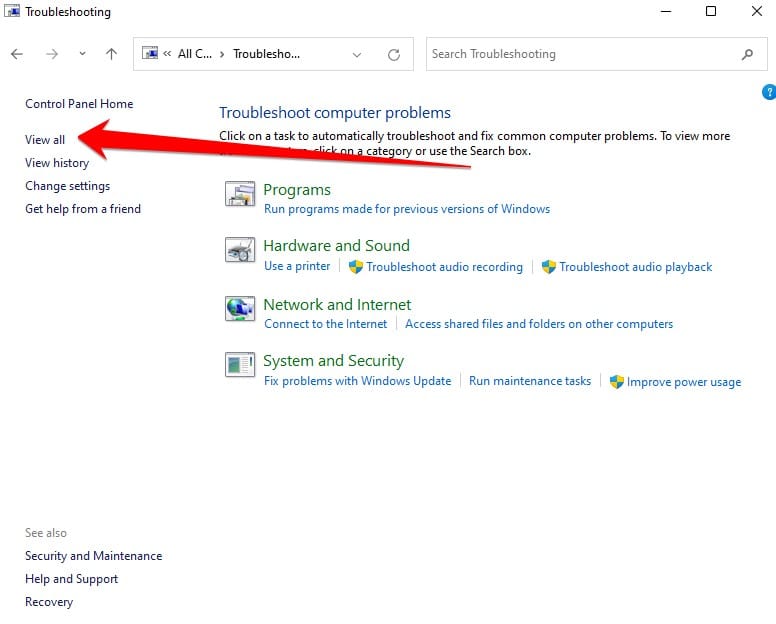Viewport: 776px width, 624px height.
Task: Click the search magnifier icon
Action: (747, 54)
